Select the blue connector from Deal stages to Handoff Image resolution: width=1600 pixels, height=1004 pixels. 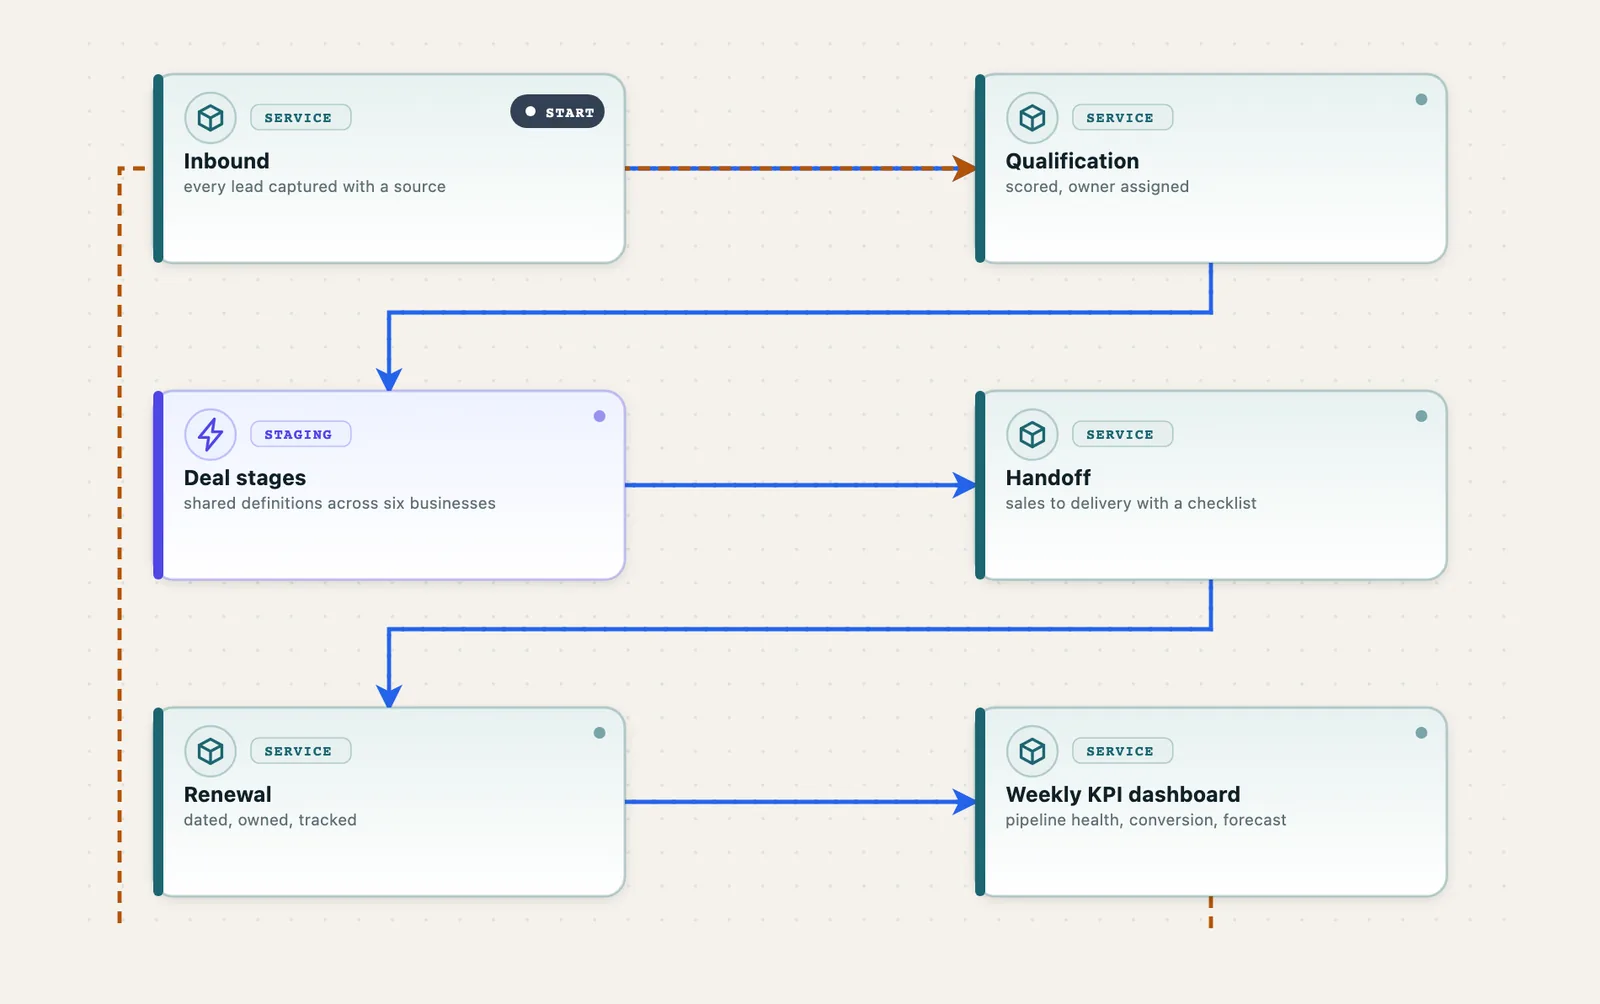pos(800,485)
